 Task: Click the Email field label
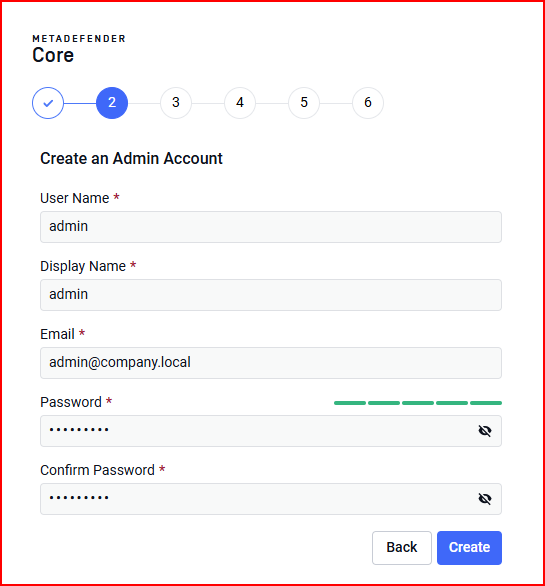[58, 334]
